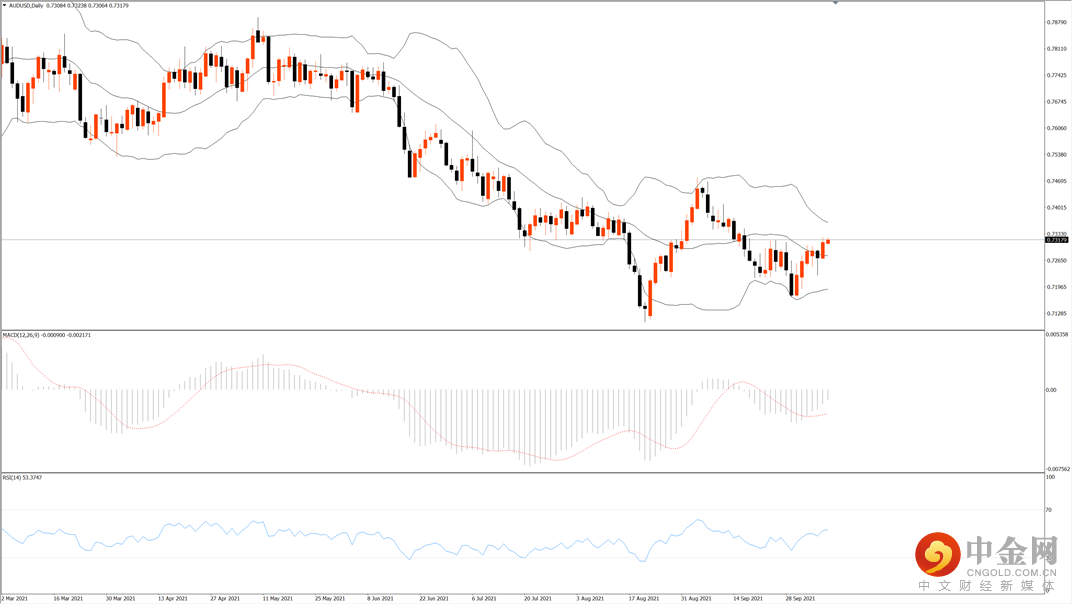Click the current price tag 0.73179

tap(1057, 240)
